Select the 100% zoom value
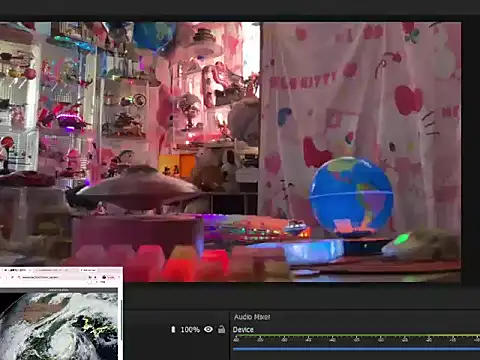 190,330
